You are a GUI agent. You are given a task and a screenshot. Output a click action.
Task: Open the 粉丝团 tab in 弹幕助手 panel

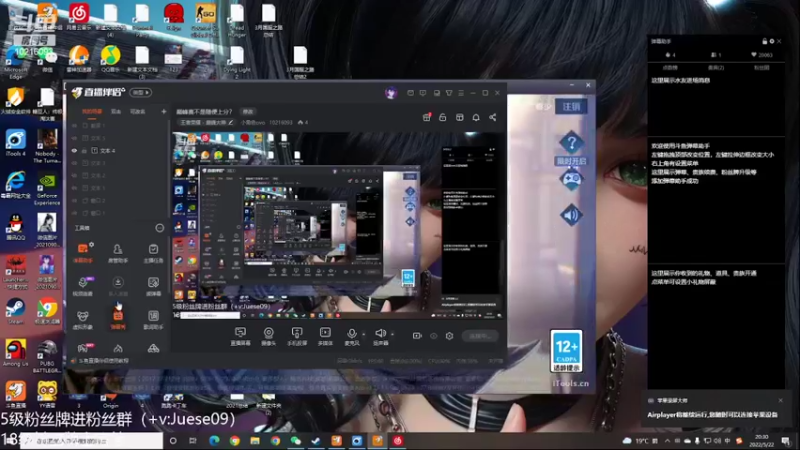(761, 68)
